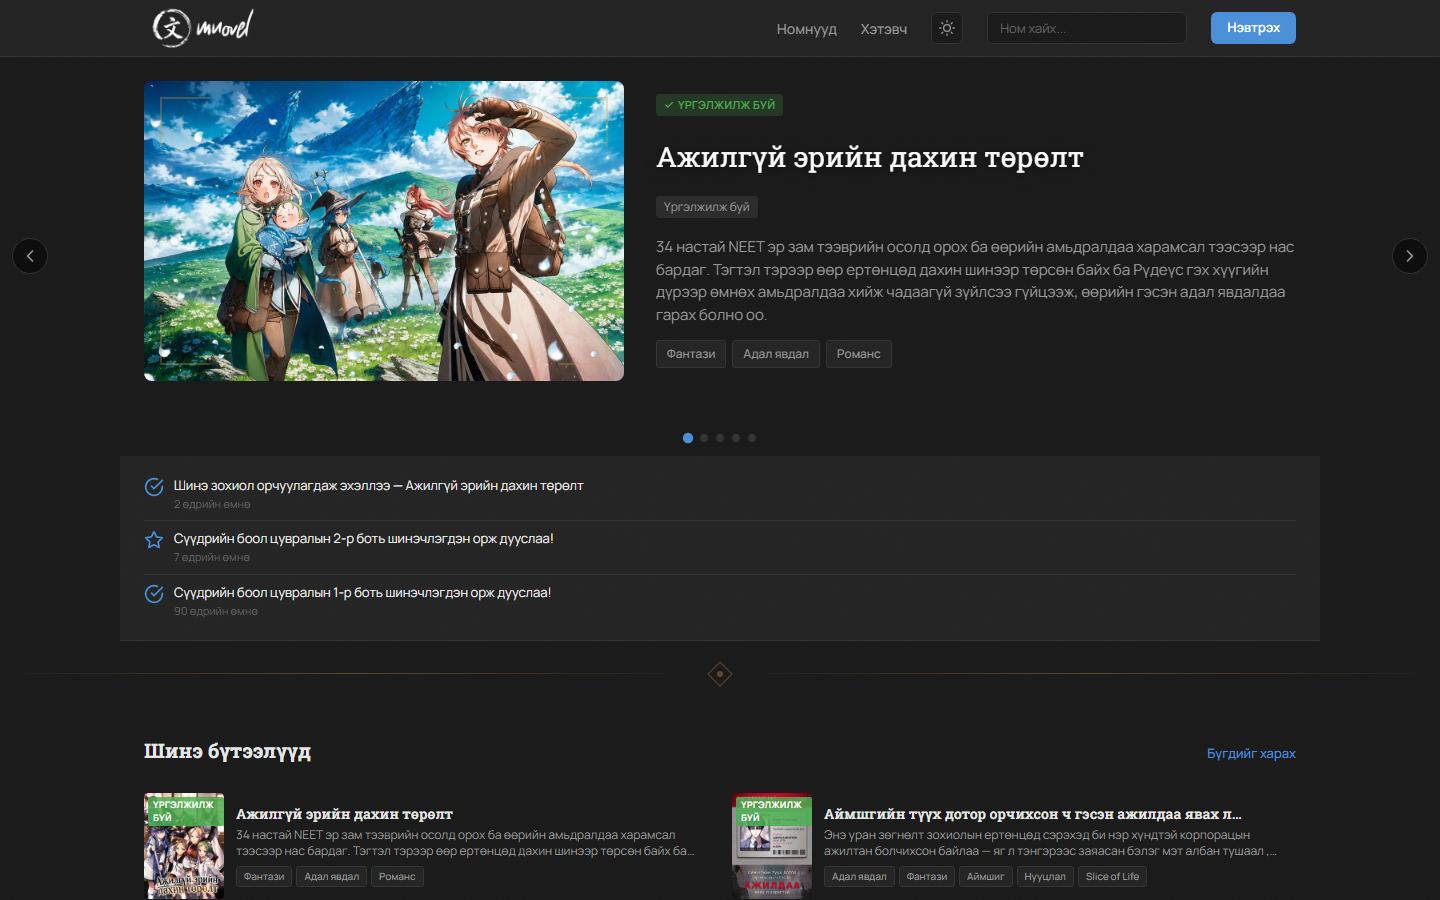Image resolution: width=1440 pixels, height=900 pixels.
Task: Select the fourth carousel dot indicator
Action: click(x=736, y=438)
